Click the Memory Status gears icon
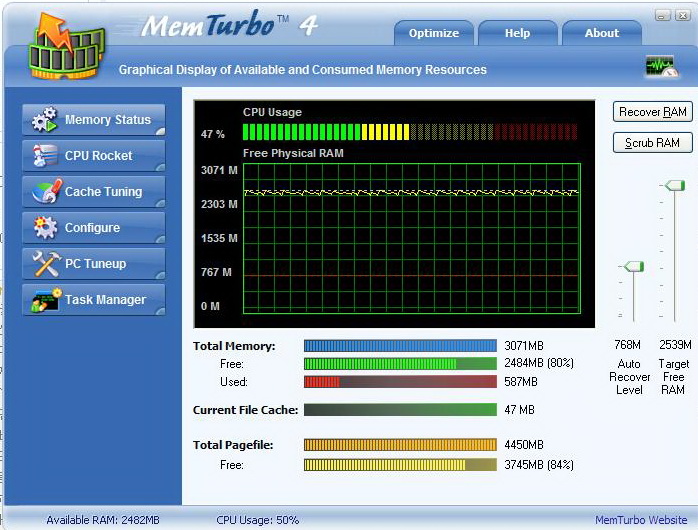The width and height of the screenshot is (698, 530). pos(45,120)
